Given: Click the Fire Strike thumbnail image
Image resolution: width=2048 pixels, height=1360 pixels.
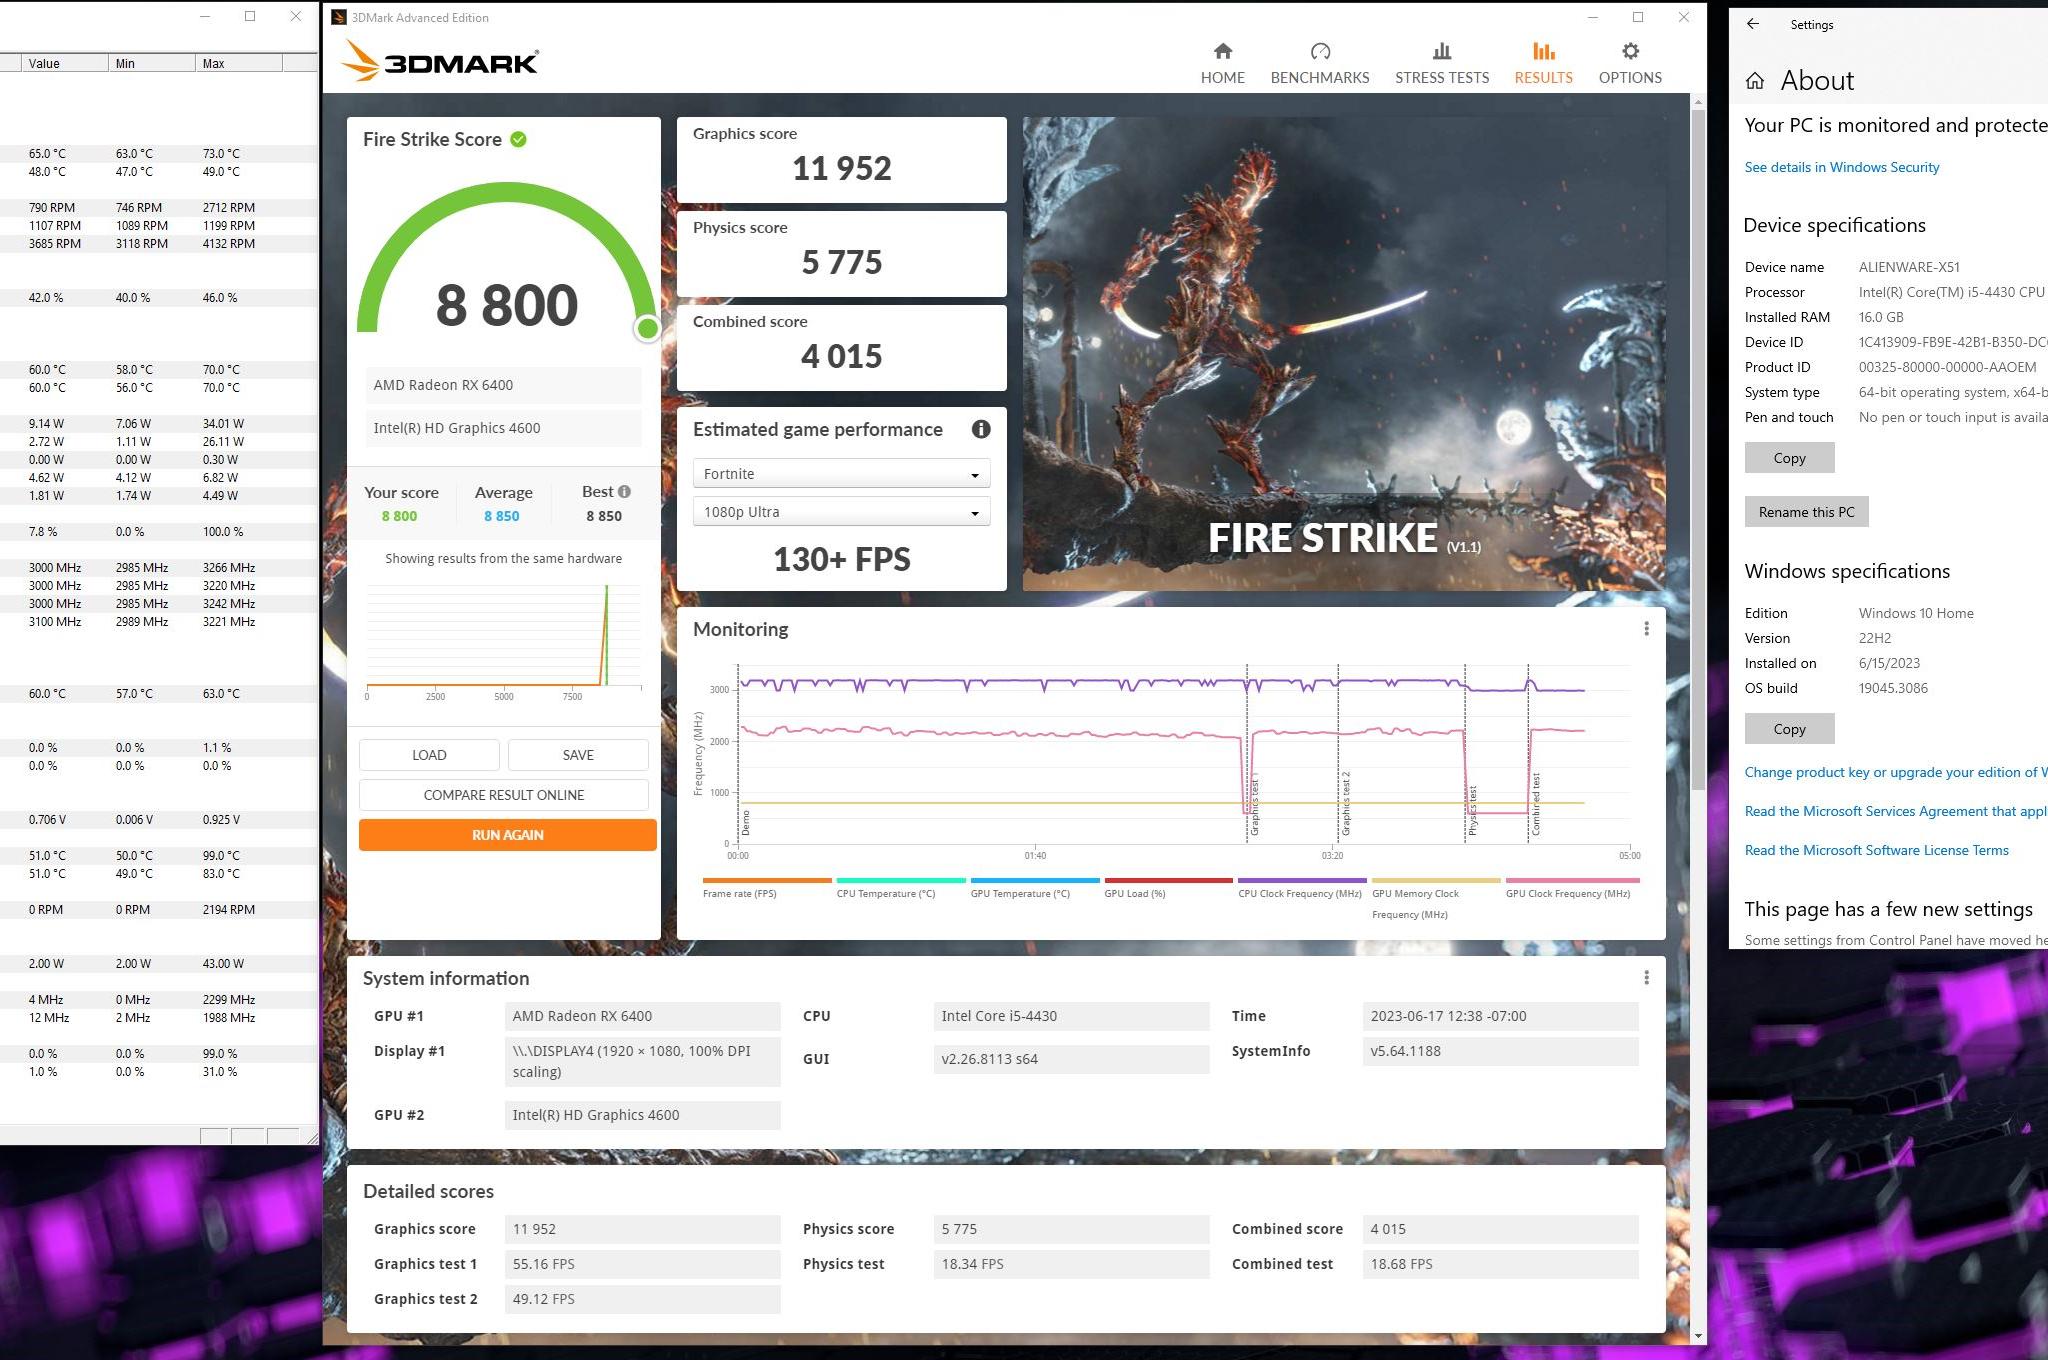Looking at the screenshot, I should (1344, 354).
